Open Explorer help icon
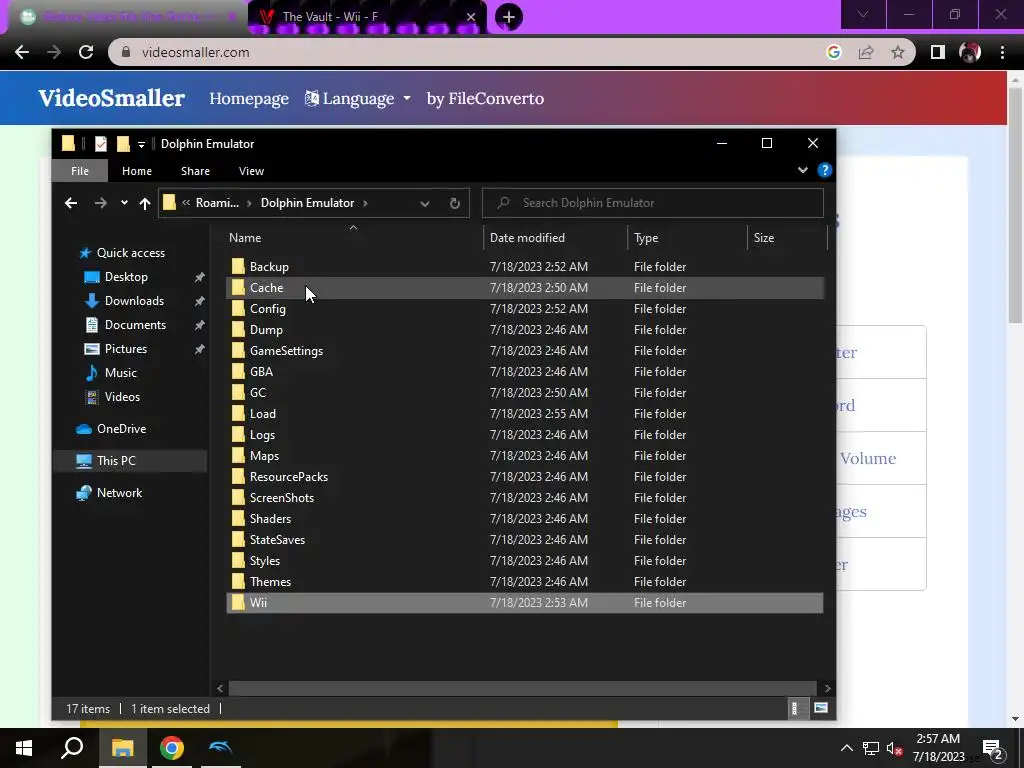 coord(824,170)
